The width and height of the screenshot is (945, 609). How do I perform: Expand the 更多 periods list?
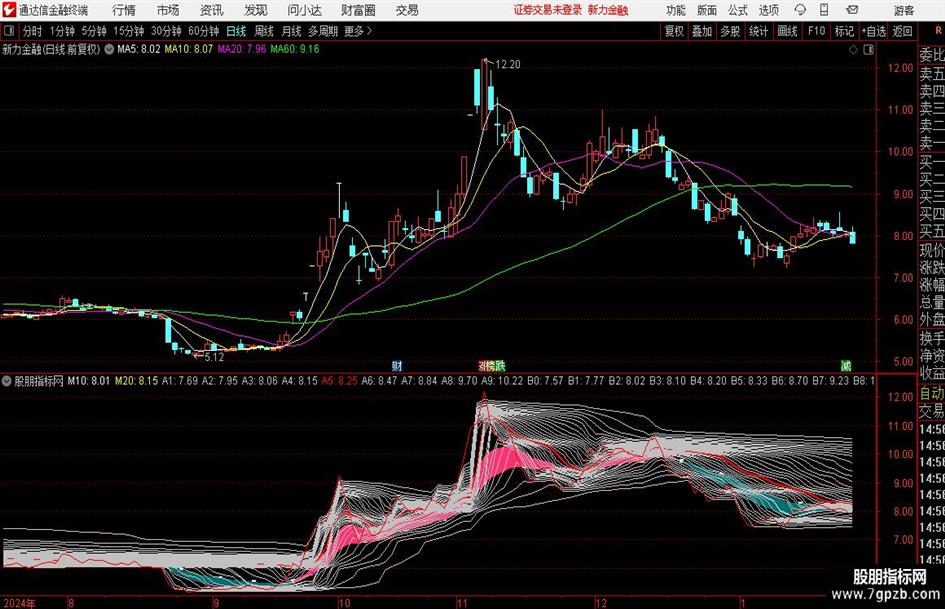pyautogui.click(x=358, y=31)
